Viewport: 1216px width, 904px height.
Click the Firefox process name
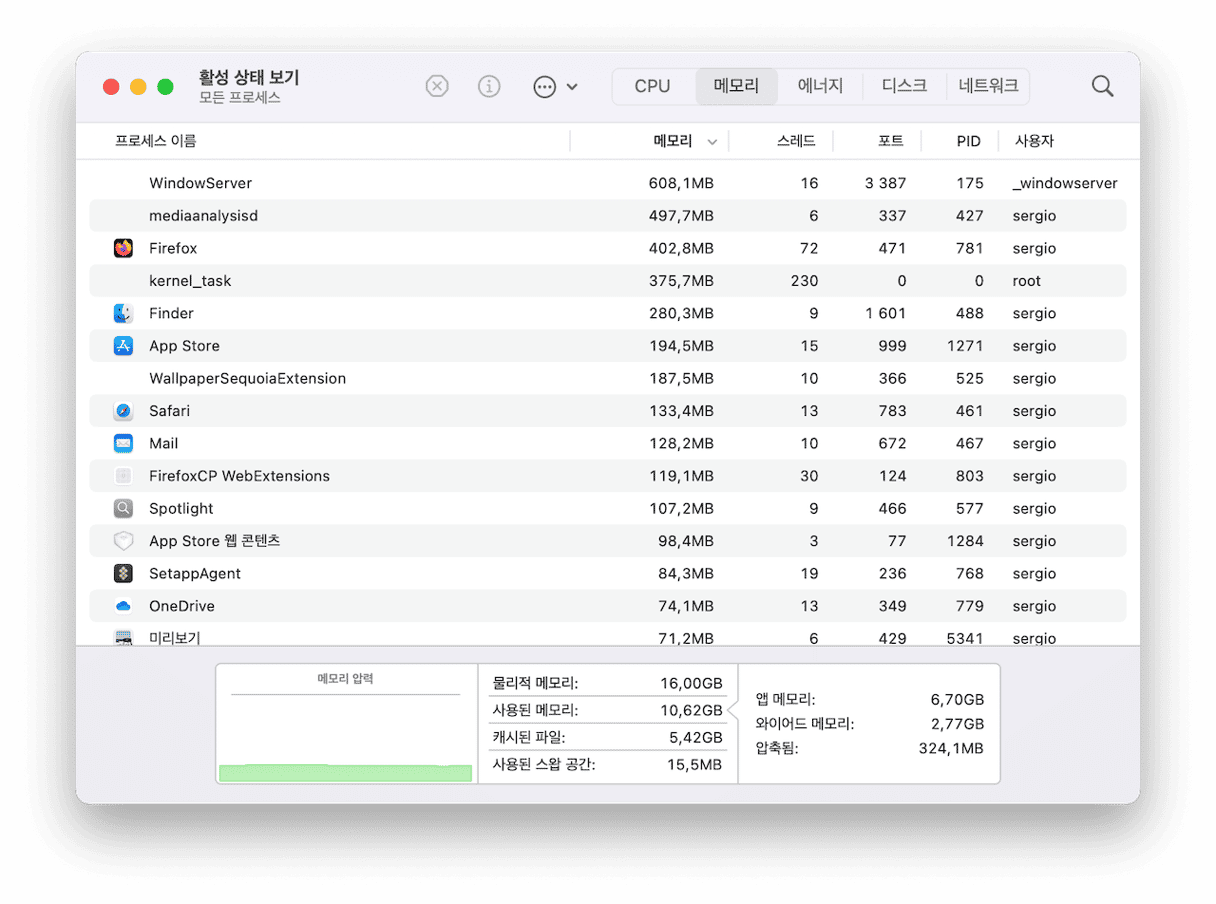click(x=173, y=248)
